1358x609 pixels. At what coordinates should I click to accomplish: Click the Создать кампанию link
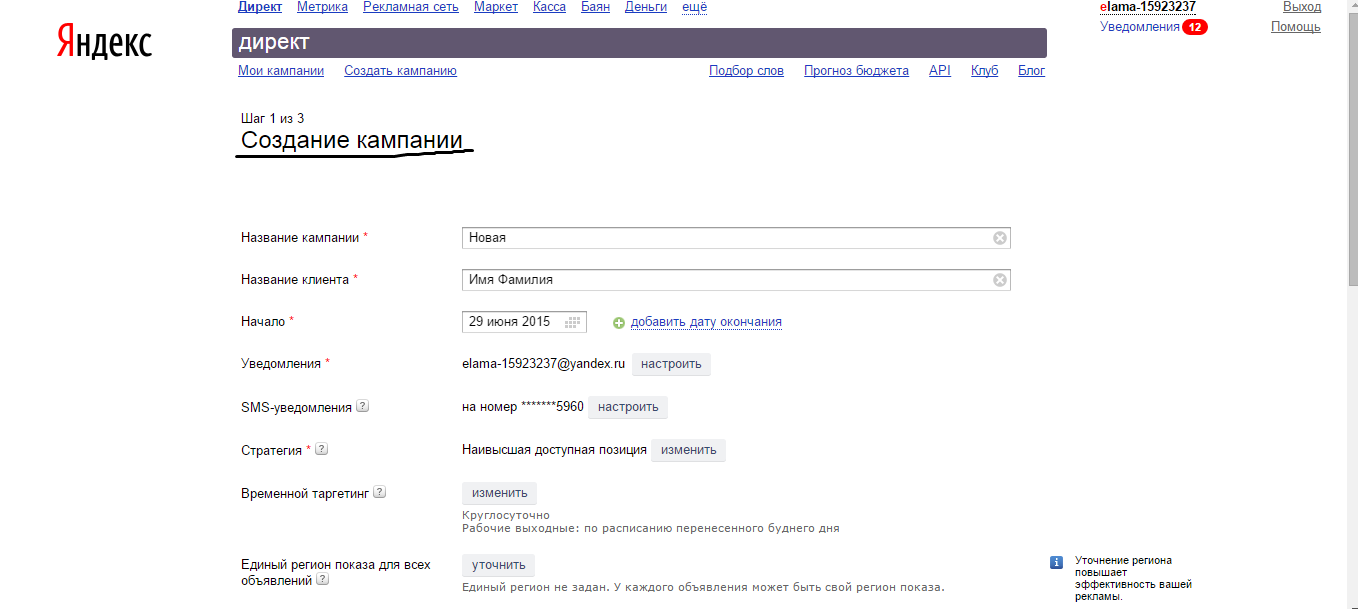coord(400,71)
